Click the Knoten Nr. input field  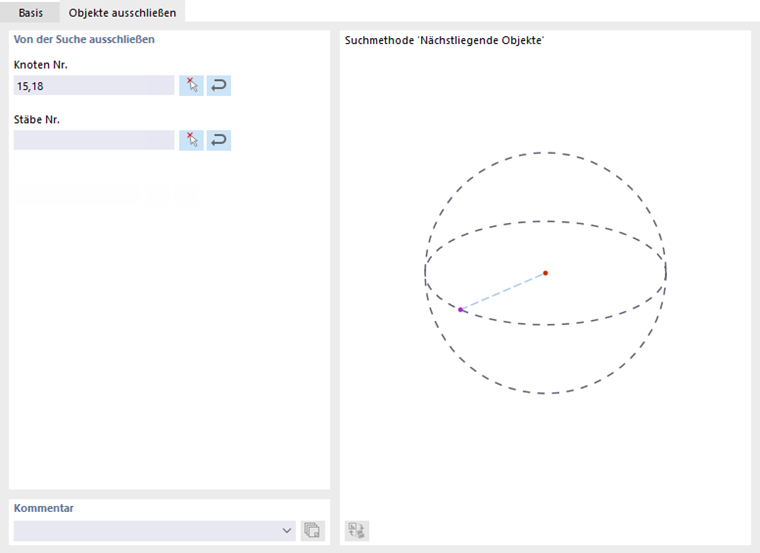click(x=94, y=86)
